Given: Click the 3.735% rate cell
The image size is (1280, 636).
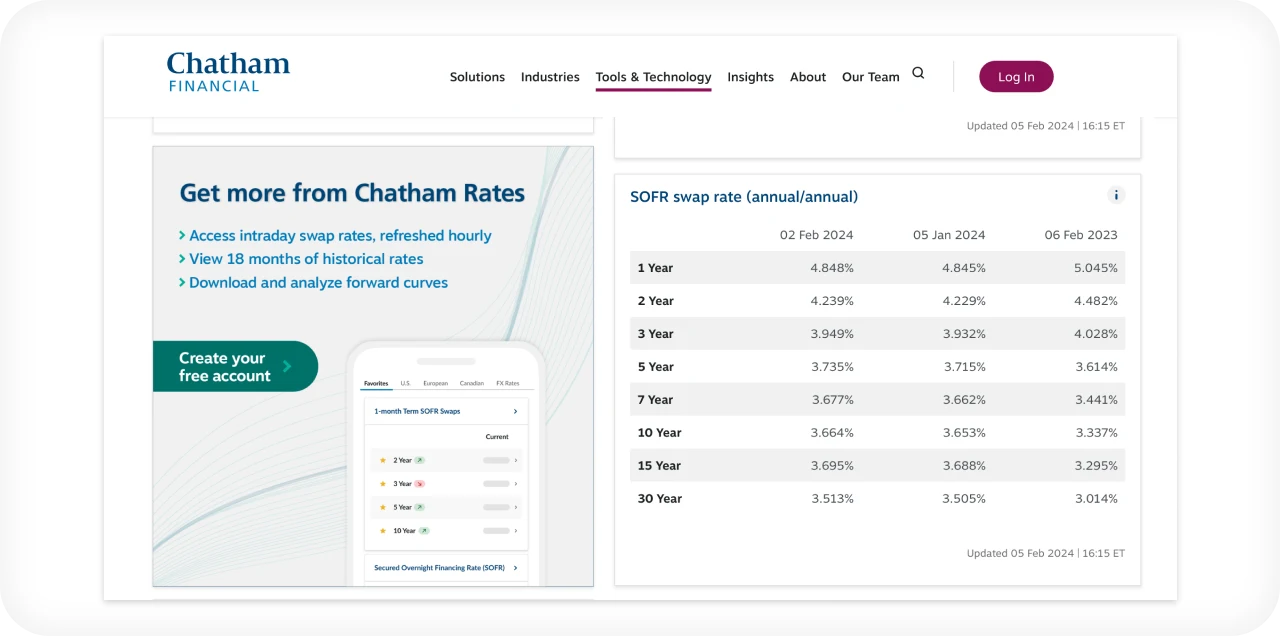Looking at the screenshot, I should tap(832, 367).
